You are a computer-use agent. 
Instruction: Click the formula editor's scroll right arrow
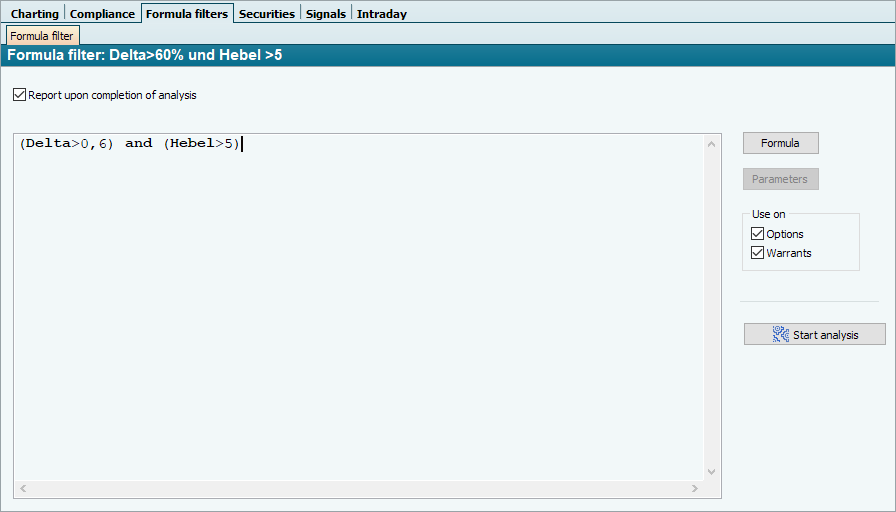695,489
